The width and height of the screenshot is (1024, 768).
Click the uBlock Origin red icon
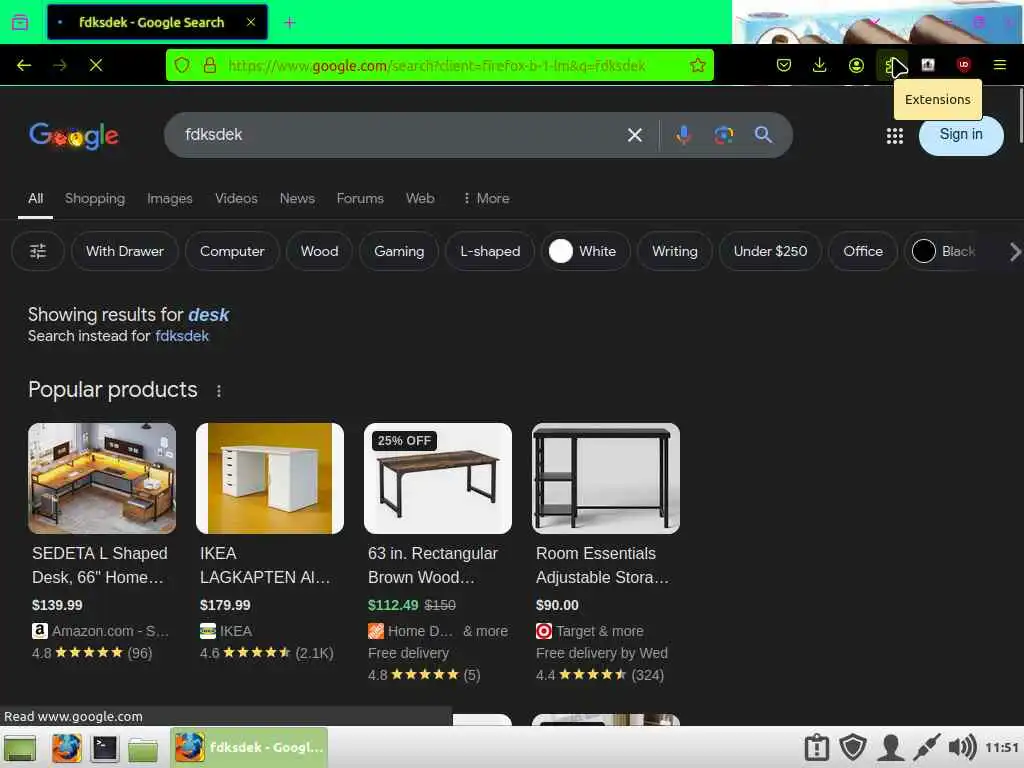963,65
